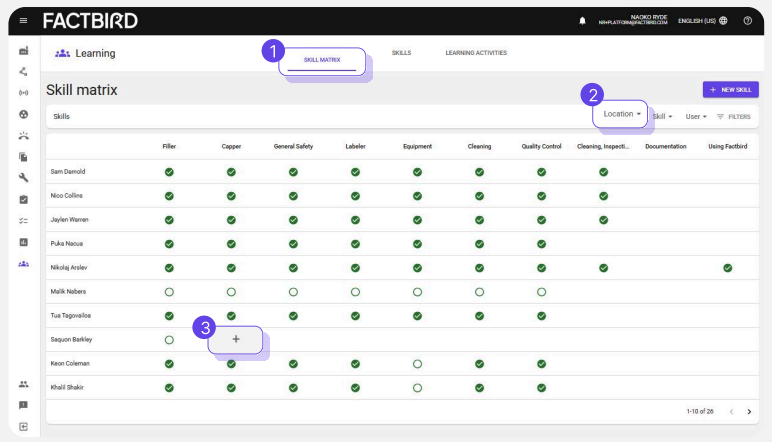Open the alarm light icon in sidebar

point(23,135)
